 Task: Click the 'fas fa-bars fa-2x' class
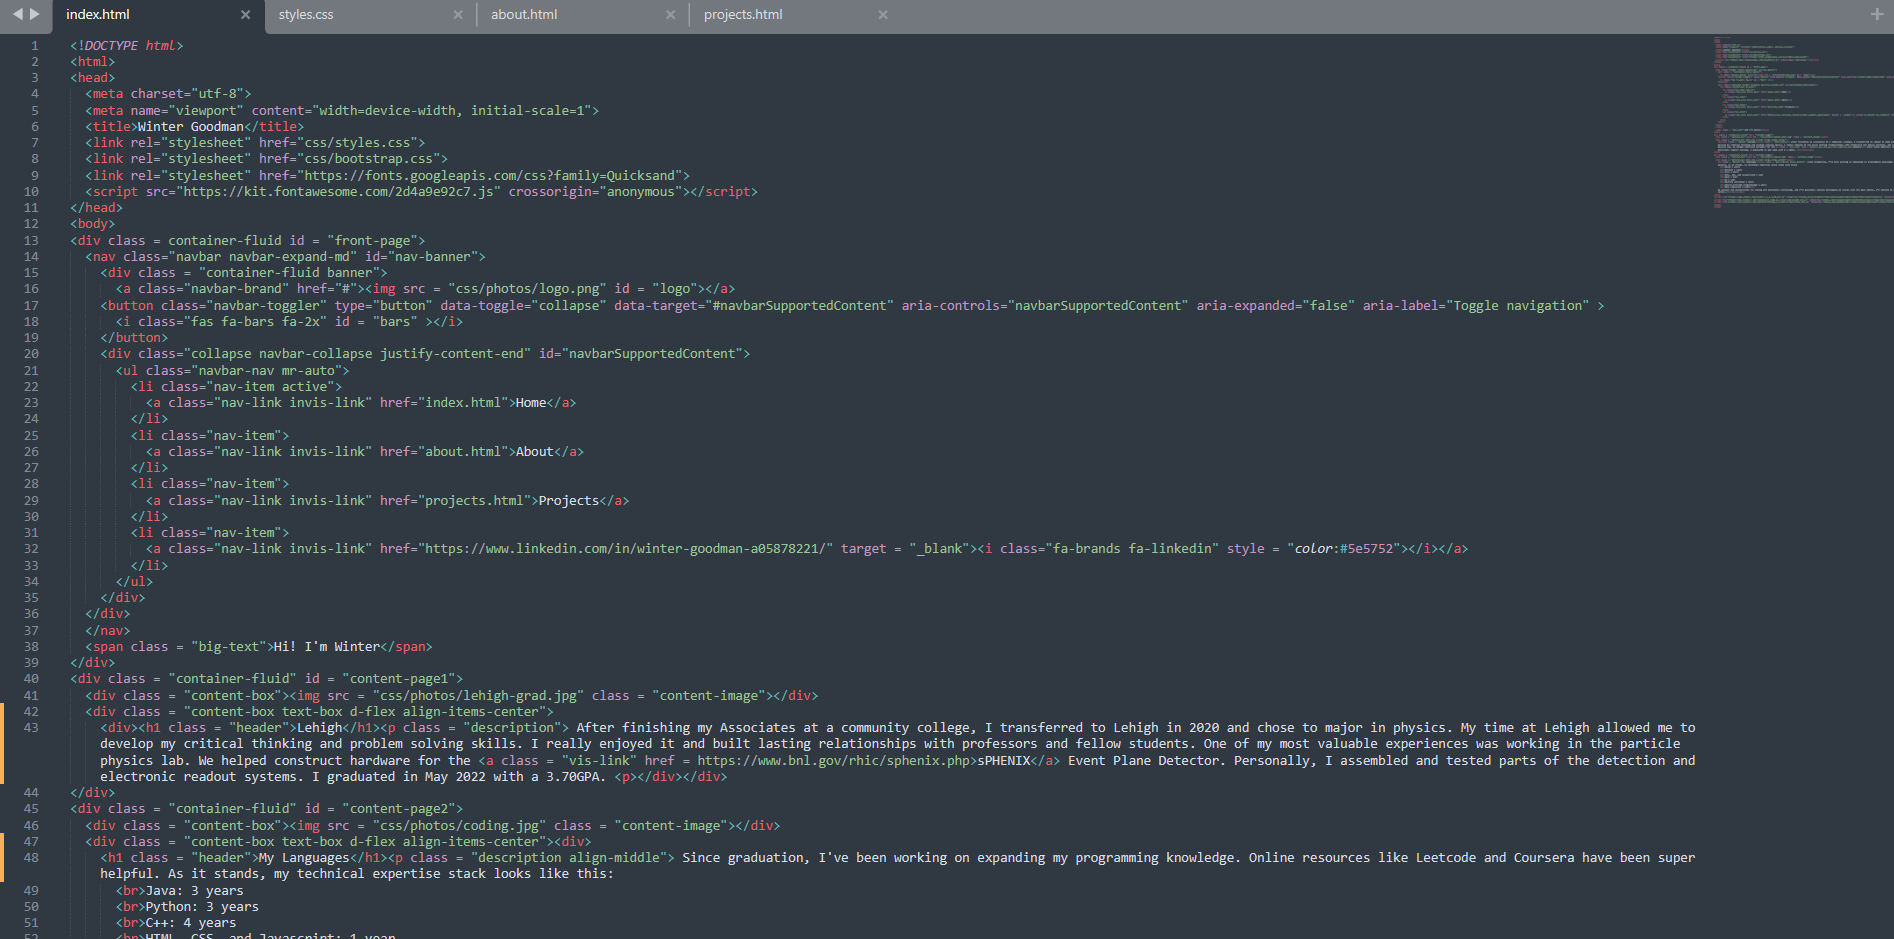255,322
